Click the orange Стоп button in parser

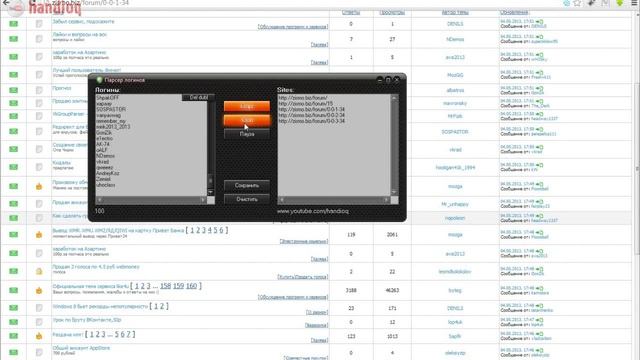coord(247,120)
